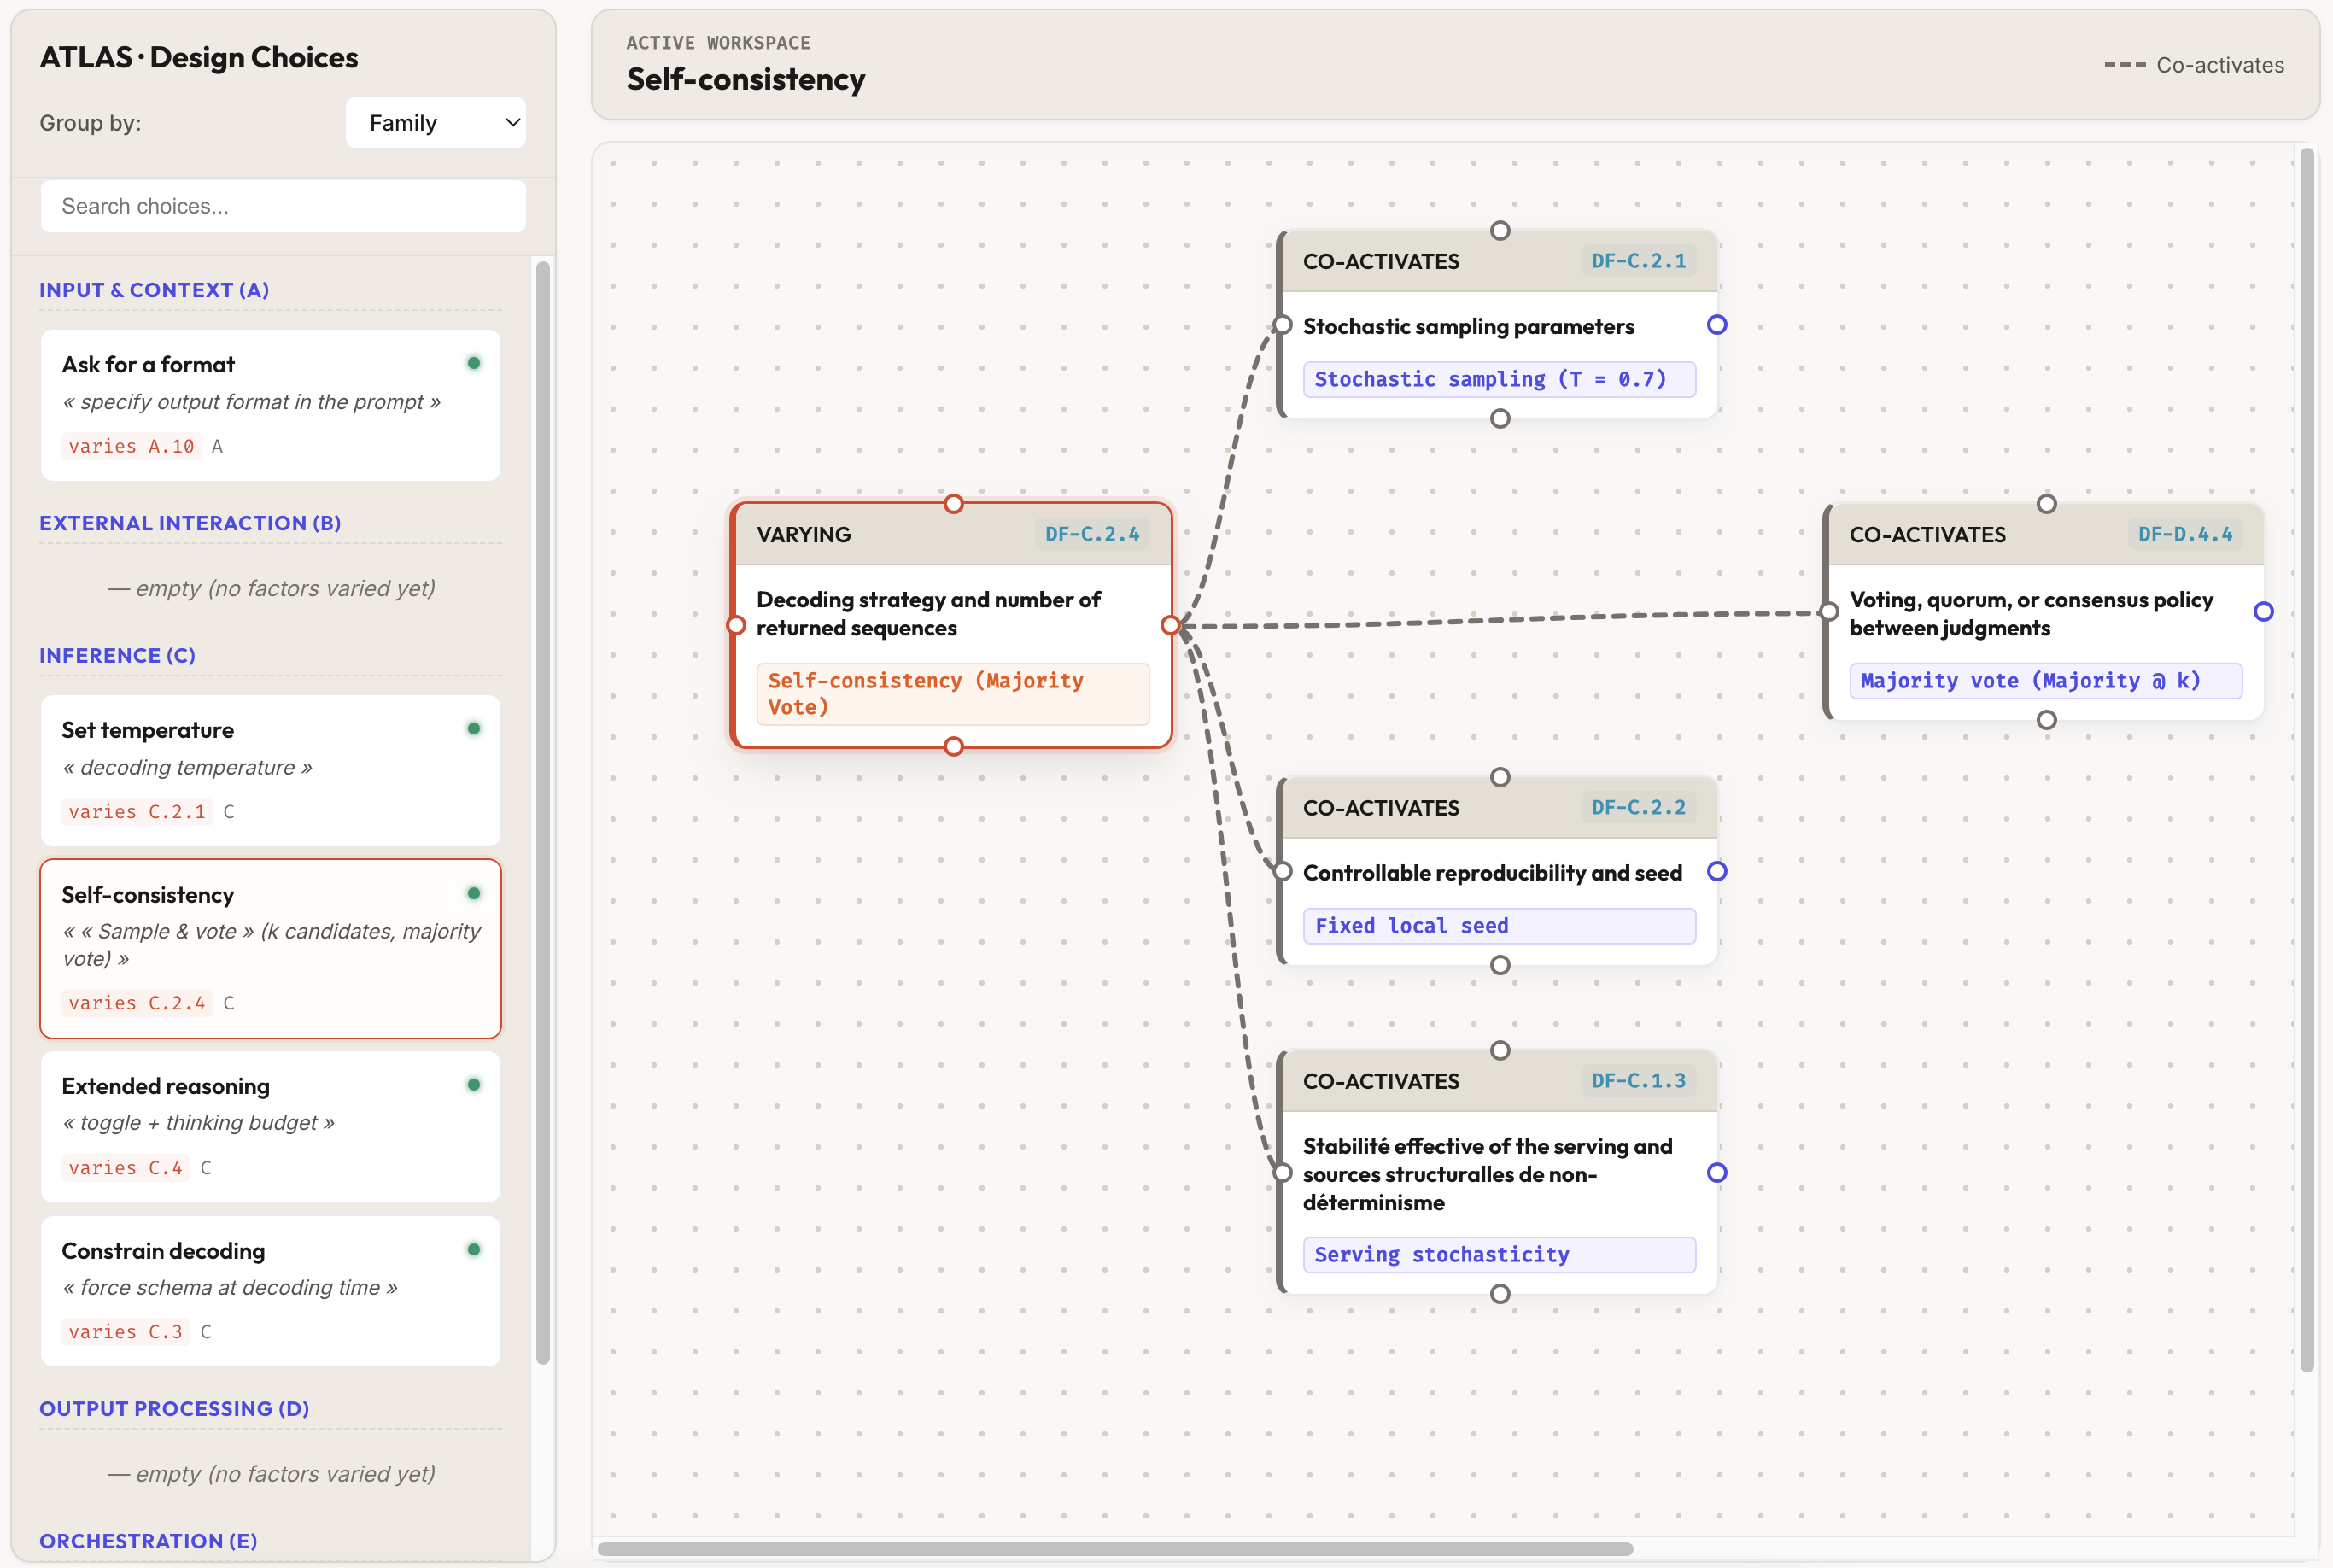Select the Constrain decoding choice card
2333x1568 pixels.
pyautogui.click(x=270, y=1291)
